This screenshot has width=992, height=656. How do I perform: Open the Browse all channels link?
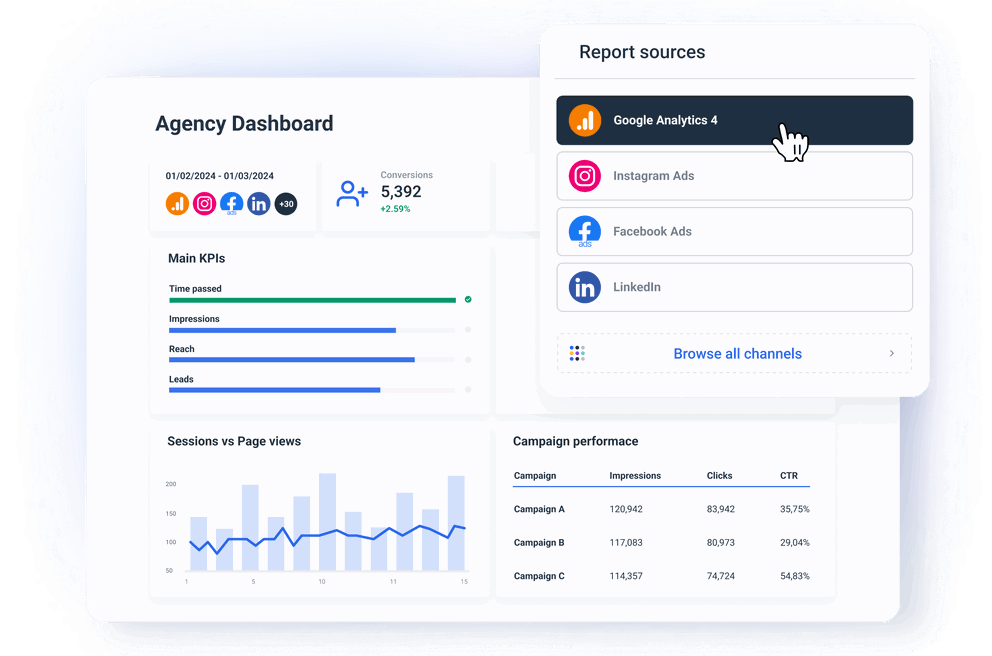click(738, 354)
